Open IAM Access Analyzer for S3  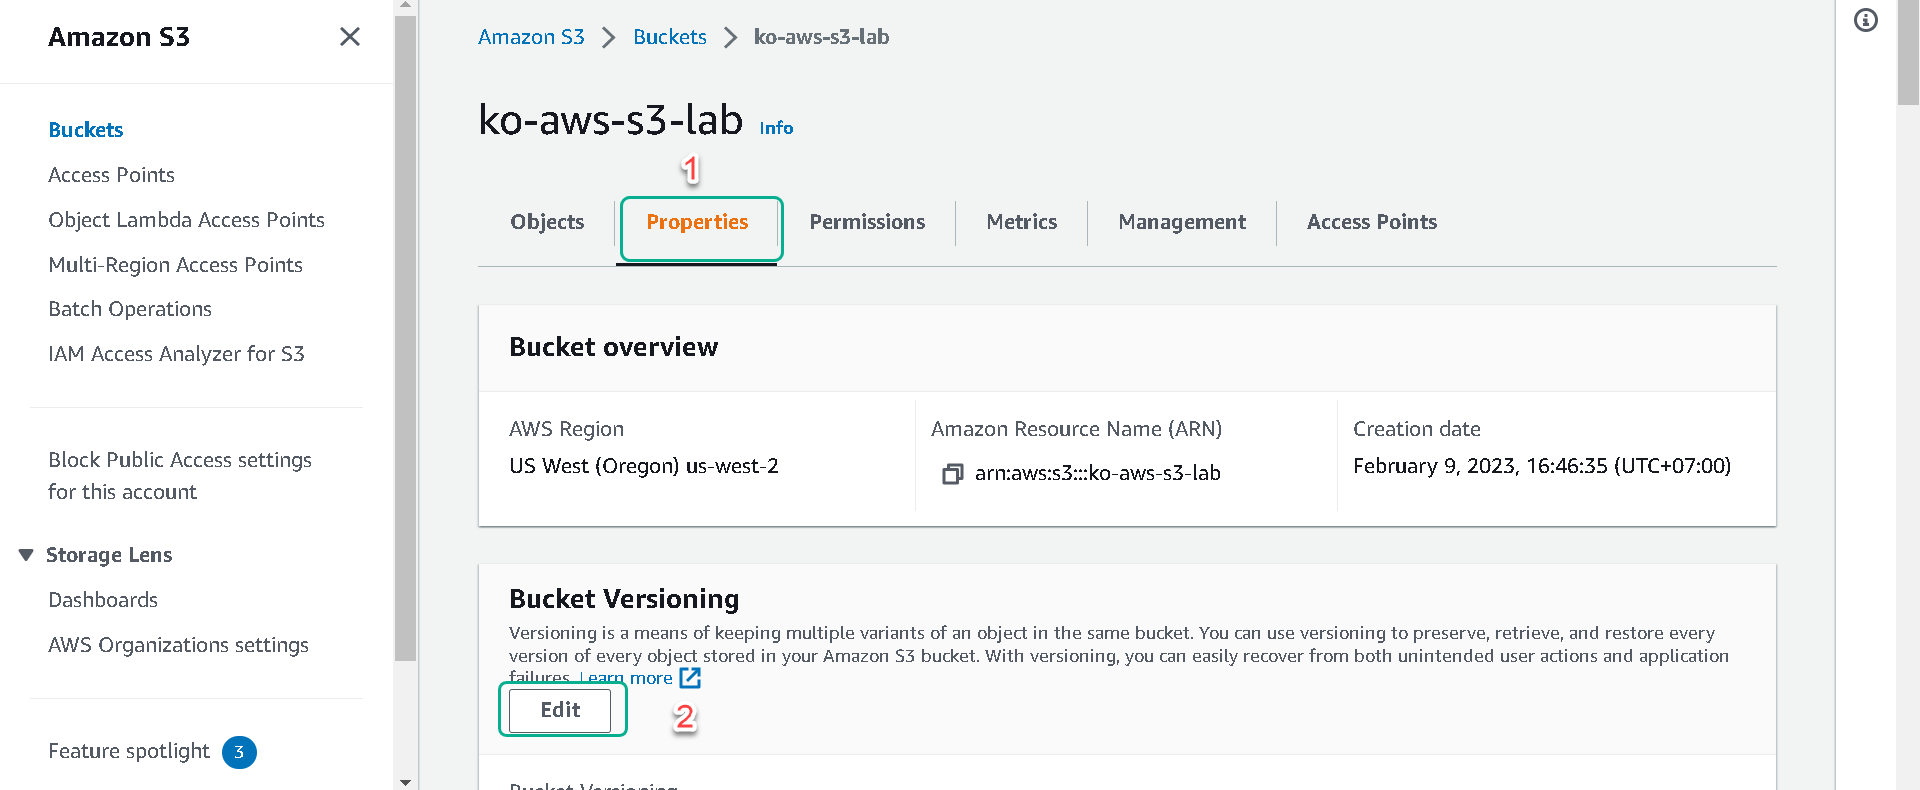[177, 354]
